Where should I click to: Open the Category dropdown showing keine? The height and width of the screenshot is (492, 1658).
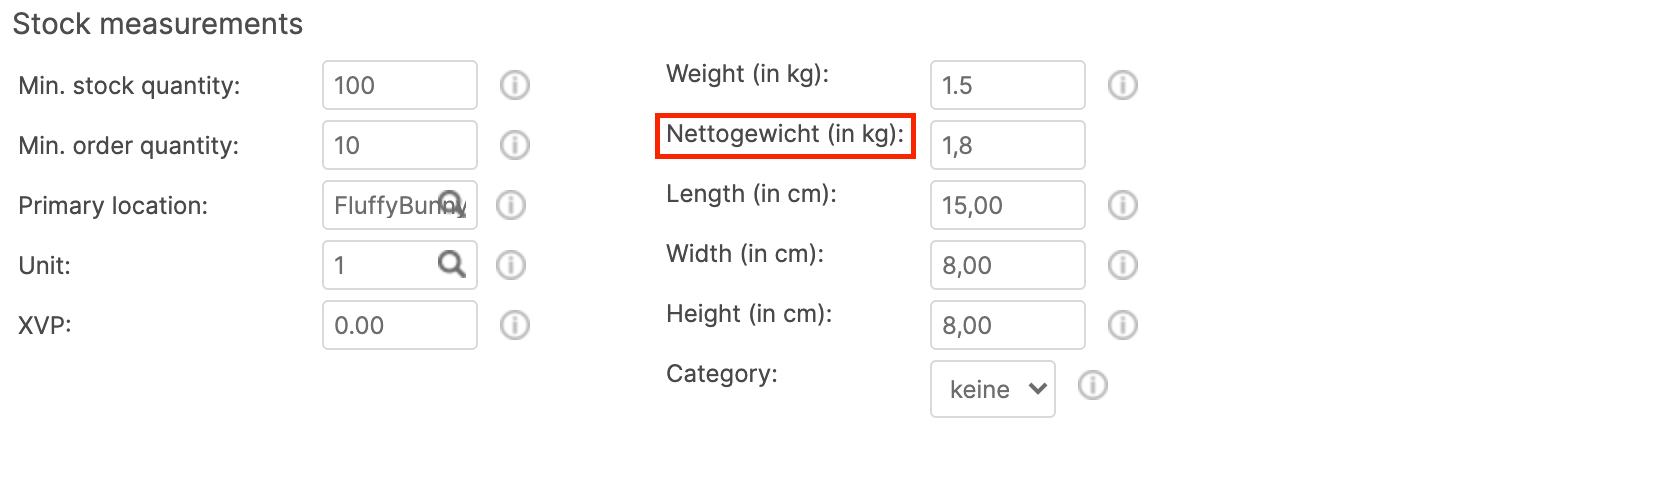pyautogui.click(x=993, y=389)
